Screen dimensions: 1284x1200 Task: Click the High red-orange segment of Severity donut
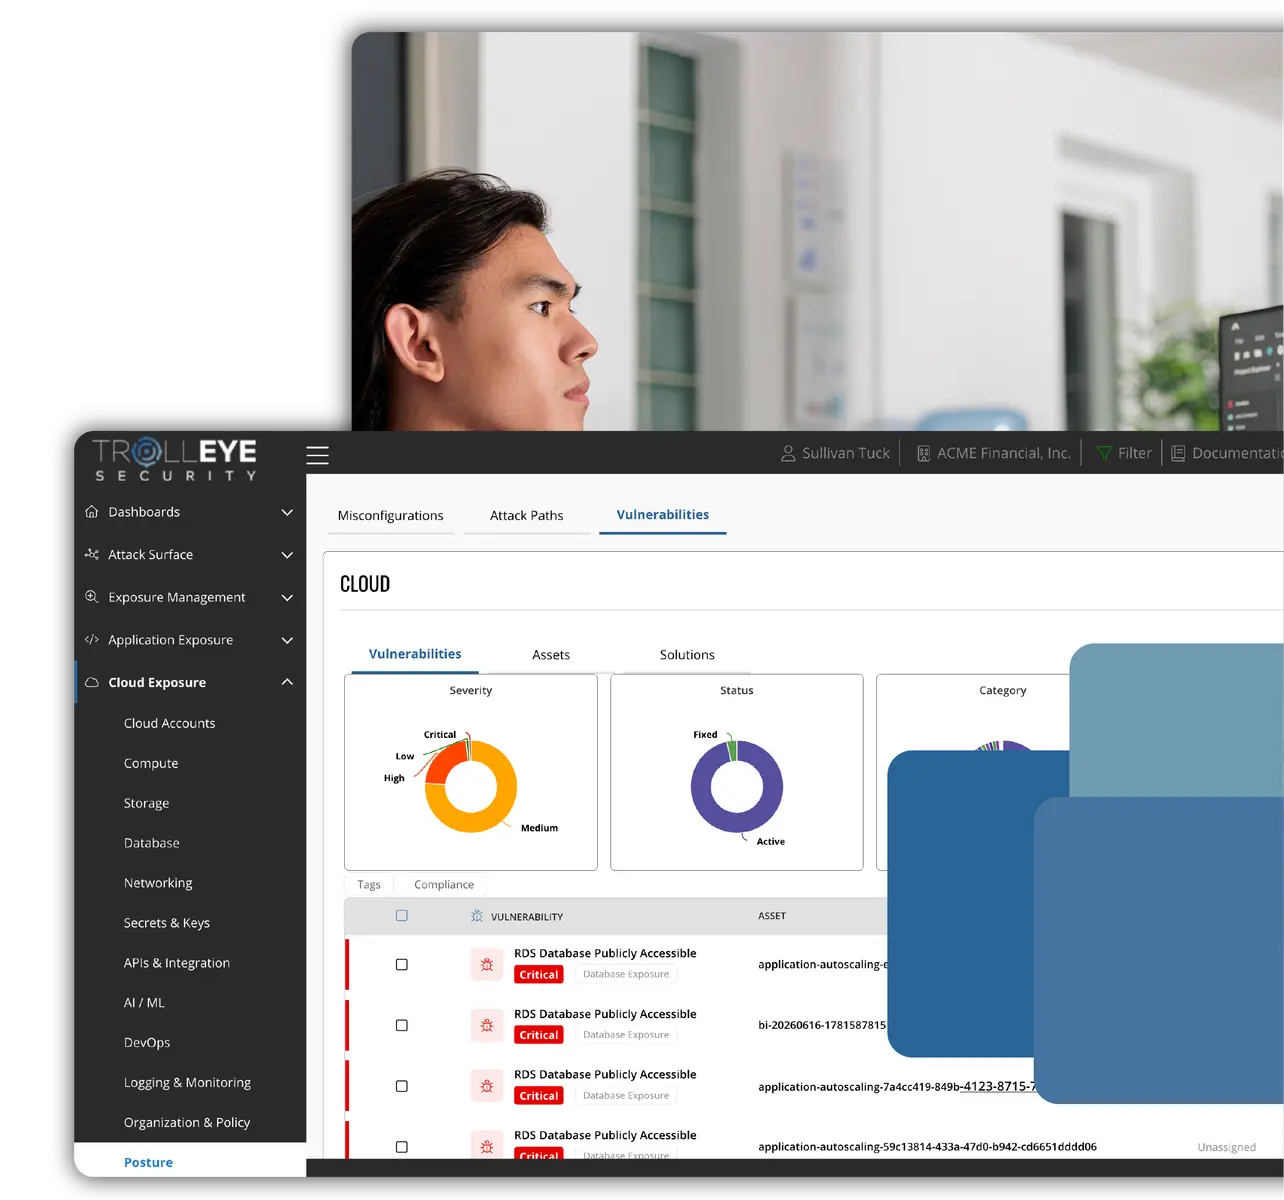click(442, 764)
